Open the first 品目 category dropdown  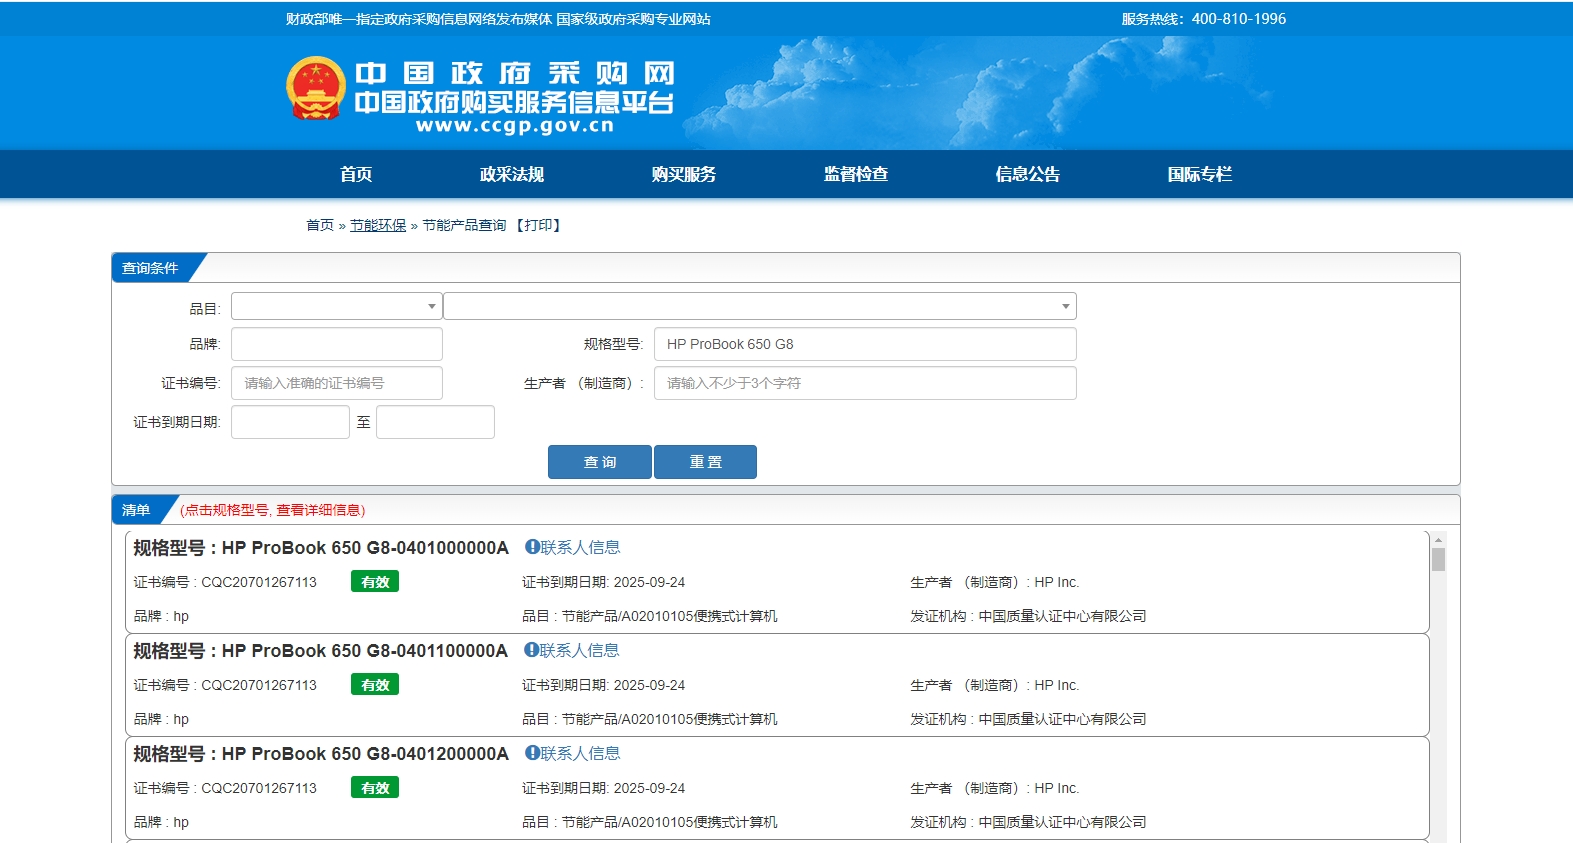tap(336, 306)
